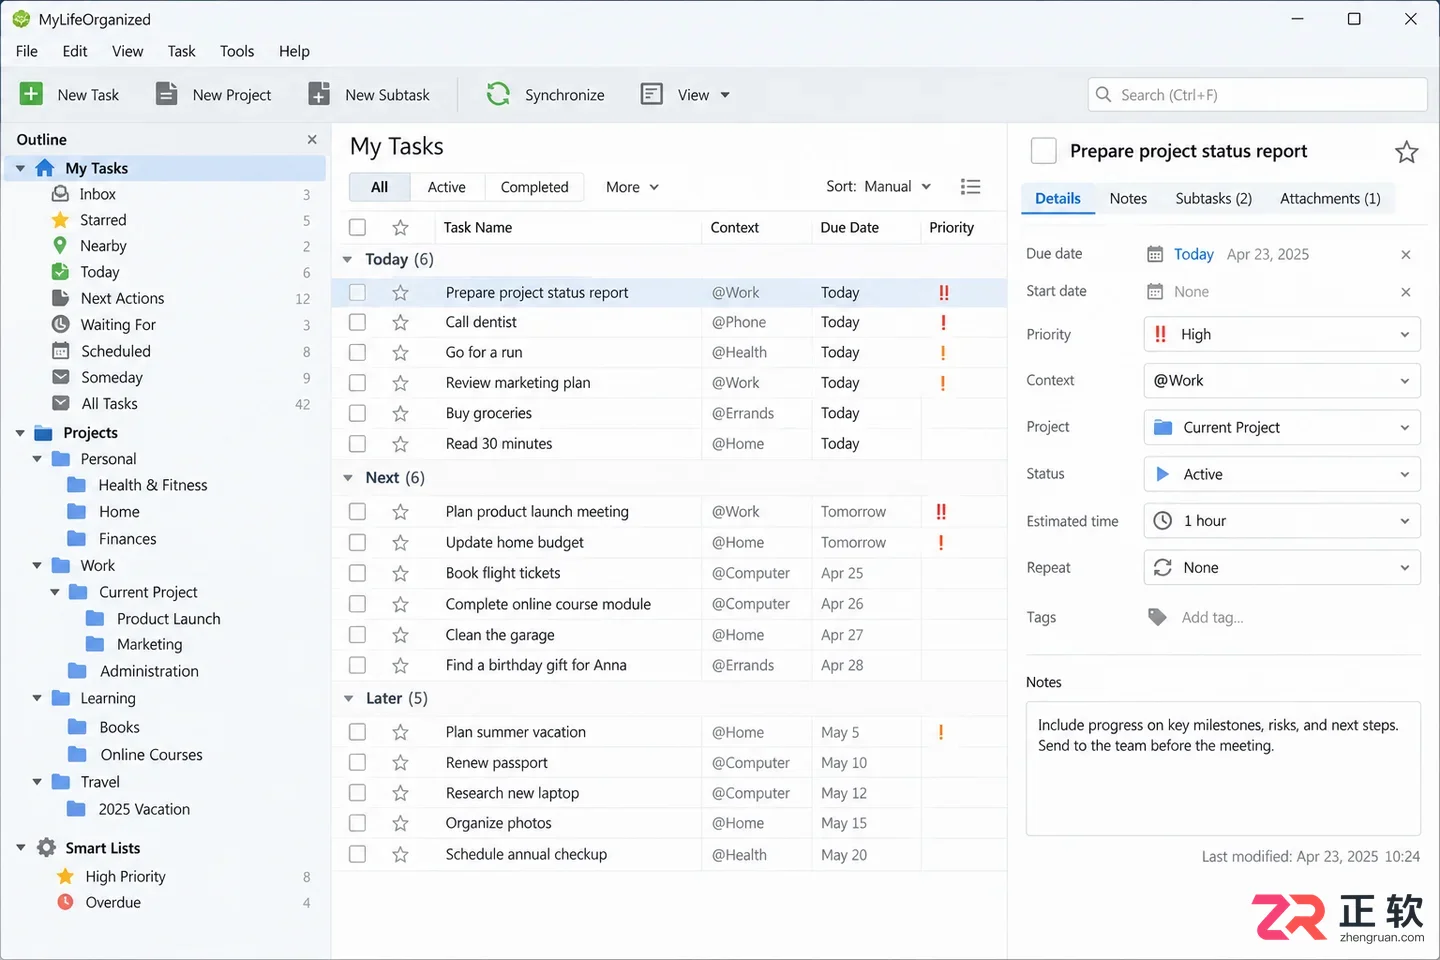The width and height of the screenshot is (1440, 960).
Task: Show the Completed tasks filter
Action: point(534,187)
